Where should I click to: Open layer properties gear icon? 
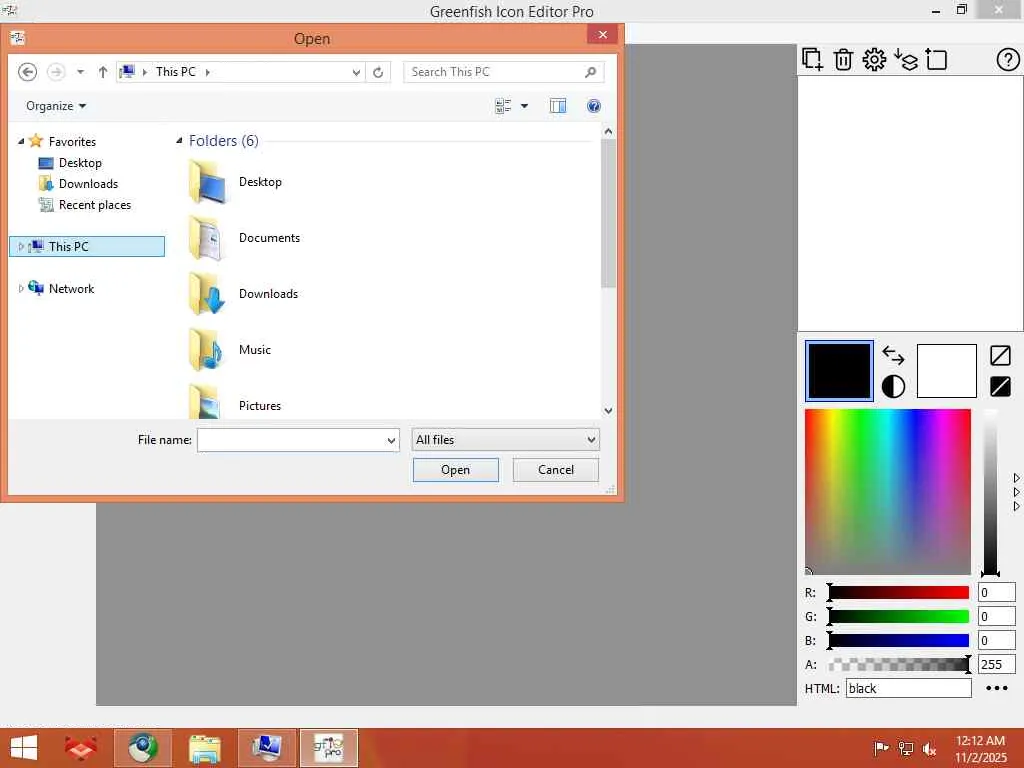[874, 59]
